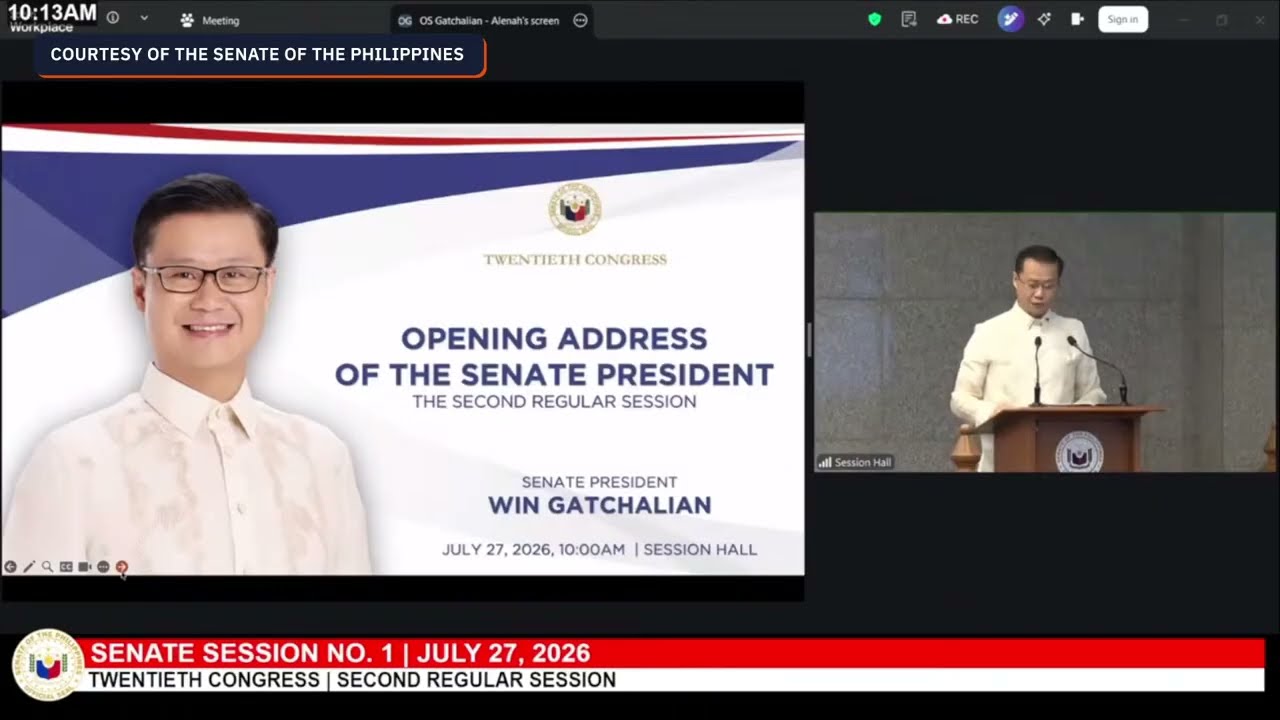Image resolution: width=1280 pixels, height=720 pixels.
Task: Click 'JULY 27, 2026, 10:00AM' date text
Action: point(534,549)
